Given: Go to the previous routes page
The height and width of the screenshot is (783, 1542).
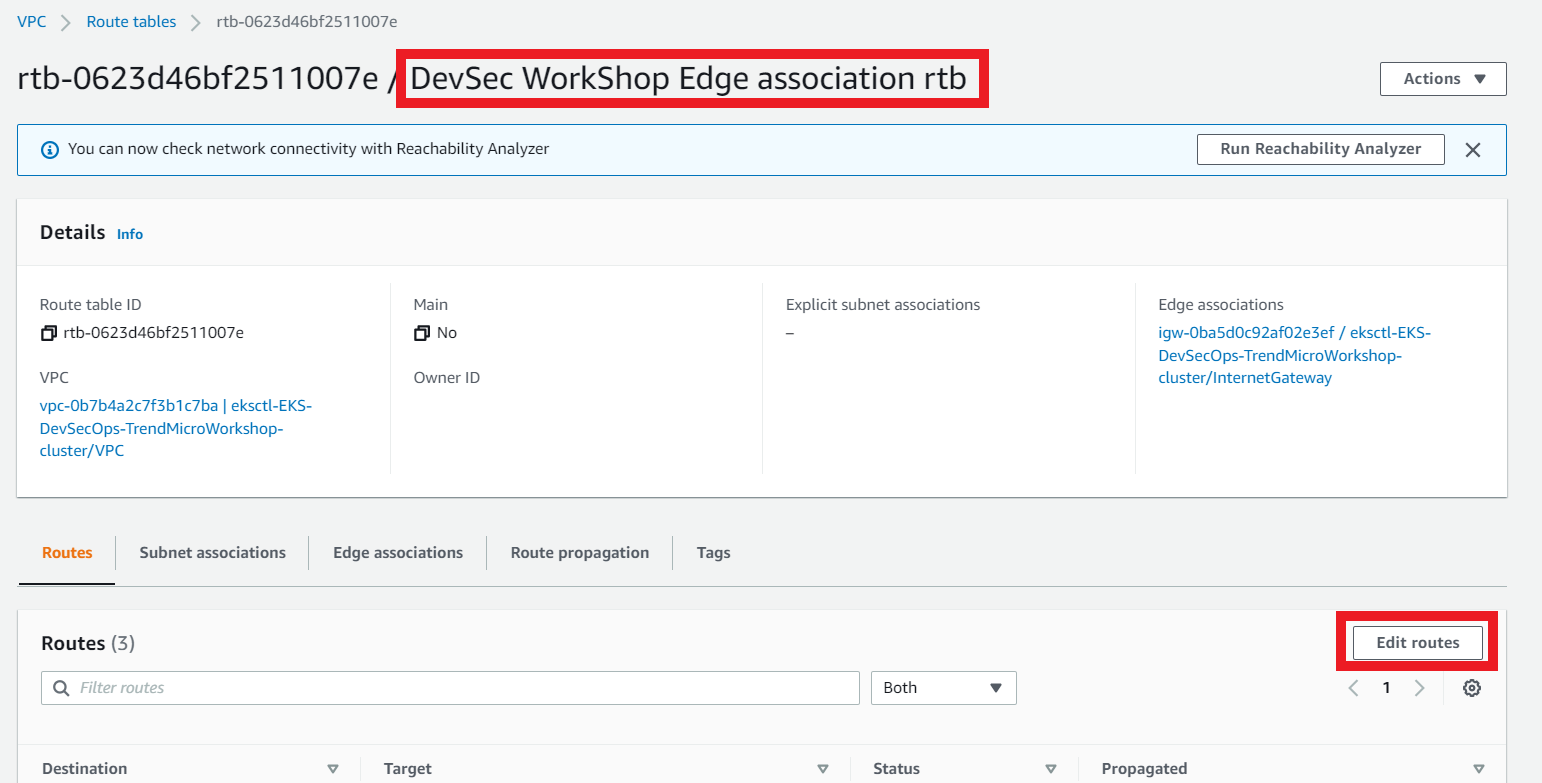Looking at the screenshot, I should [1354, 688].
